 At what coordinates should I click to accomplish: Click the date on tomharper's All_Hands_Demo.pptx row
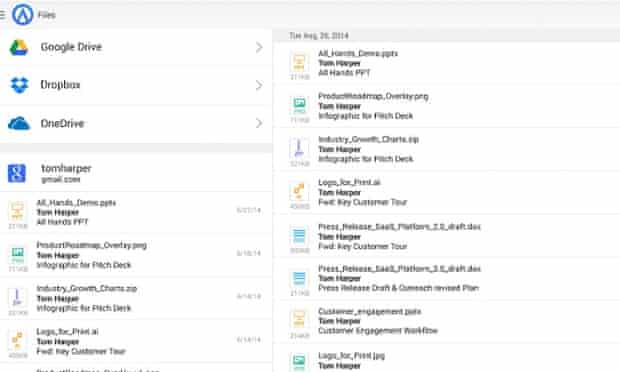(249, 210)
